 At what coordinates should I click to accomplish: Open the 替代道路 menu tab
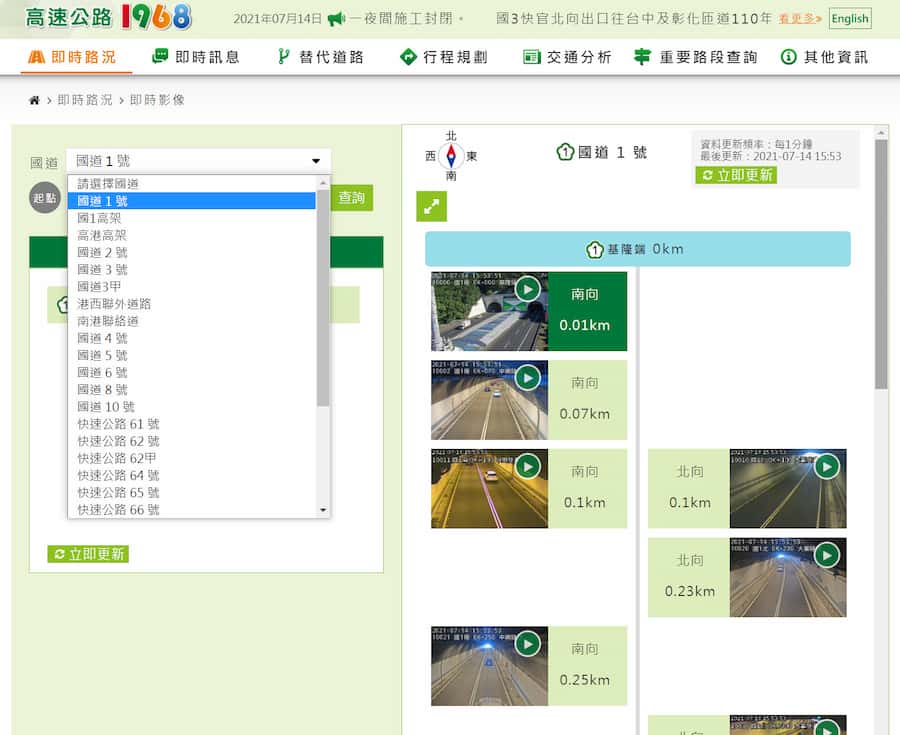[x=320, y=57]
